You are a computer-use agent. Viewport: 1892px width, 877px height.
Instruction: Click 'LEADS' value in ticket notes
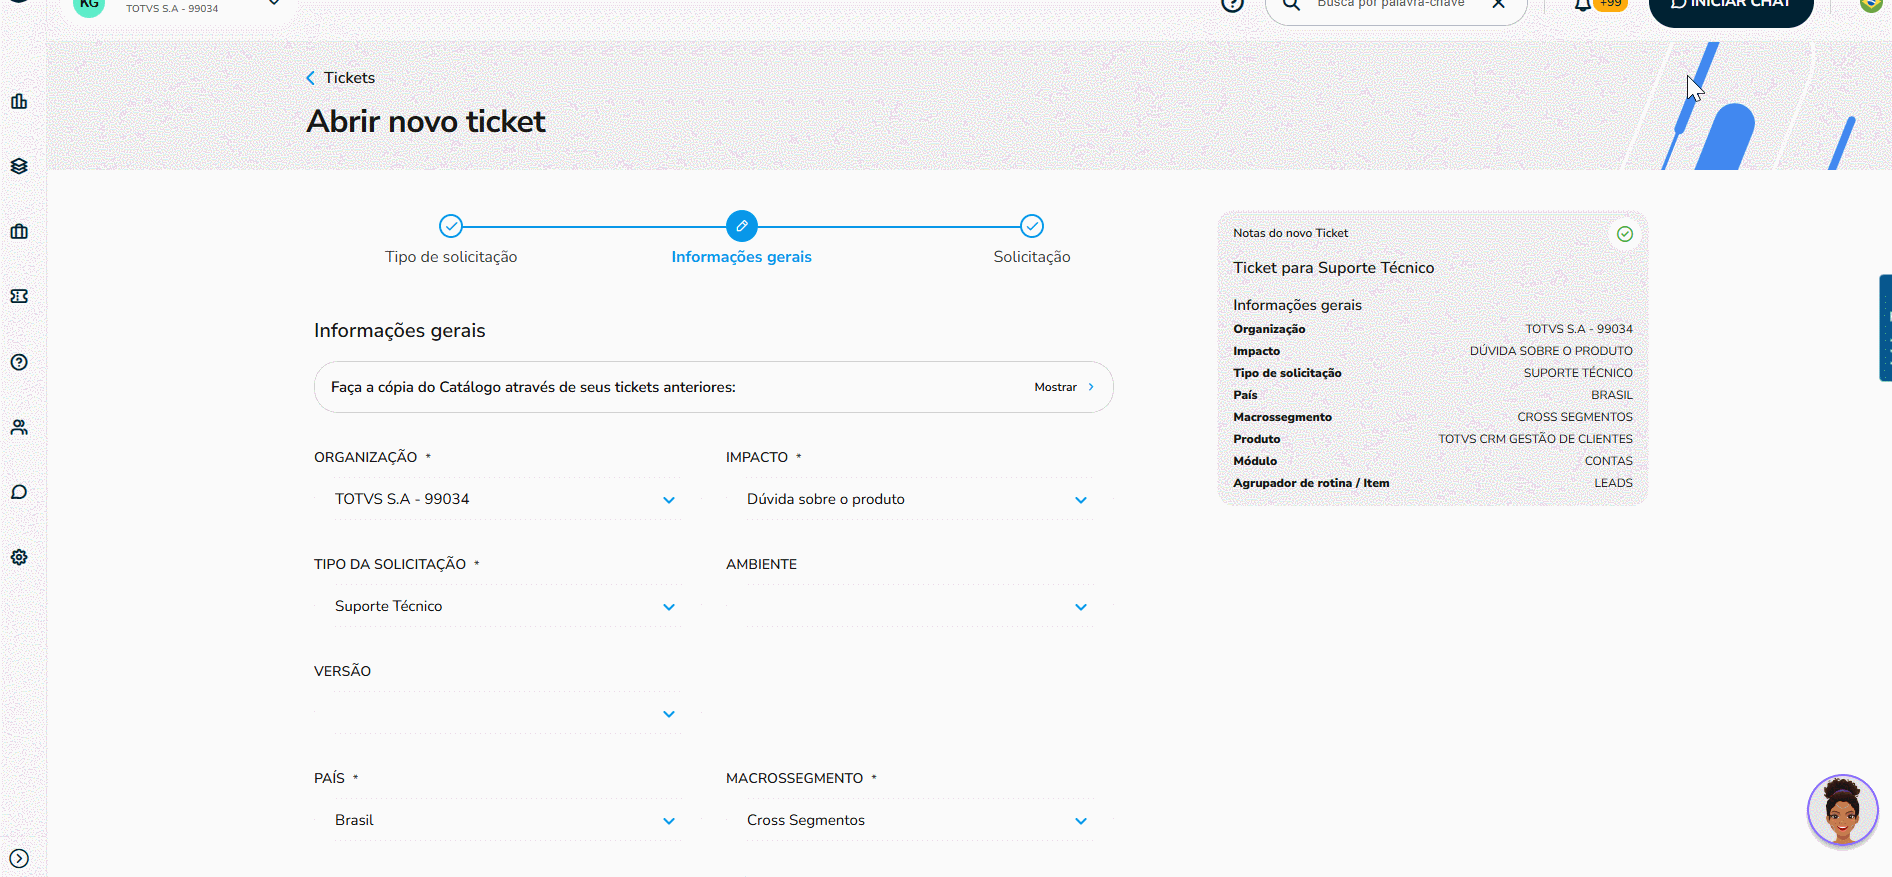pos(1613,483)
